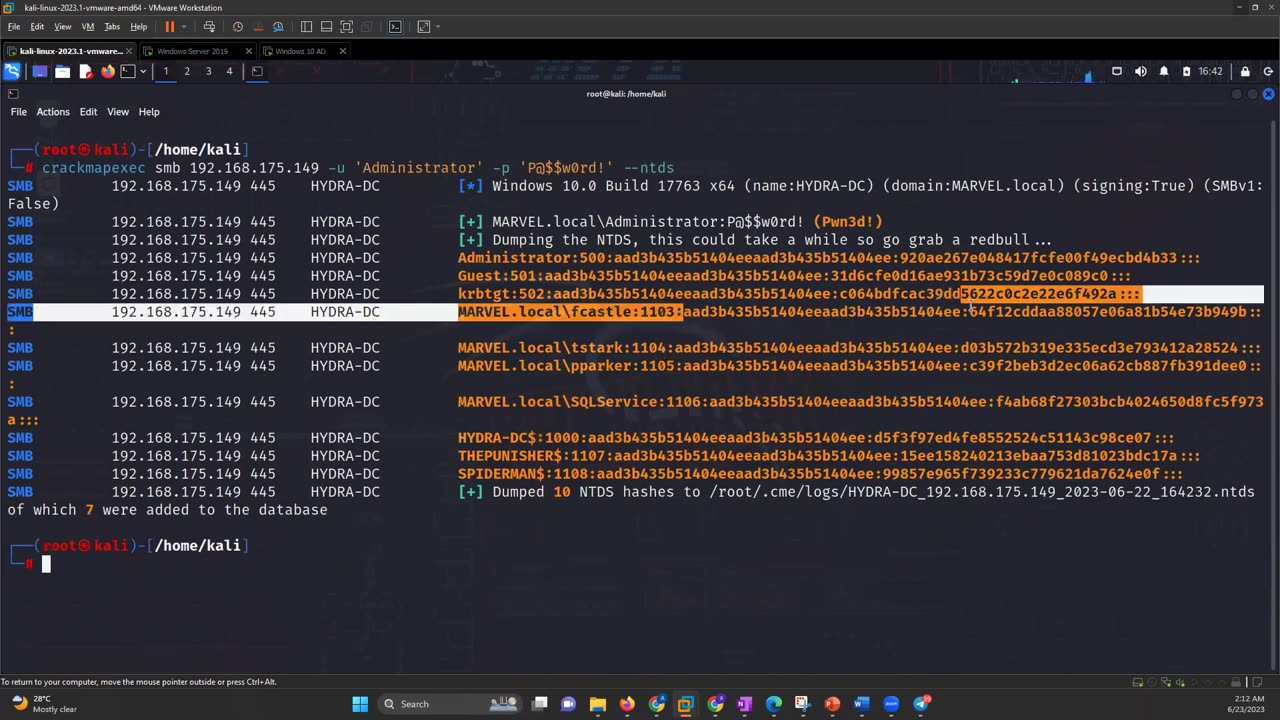
Task: Open the Windows Start menu
Action: click(x=360, y=704)
